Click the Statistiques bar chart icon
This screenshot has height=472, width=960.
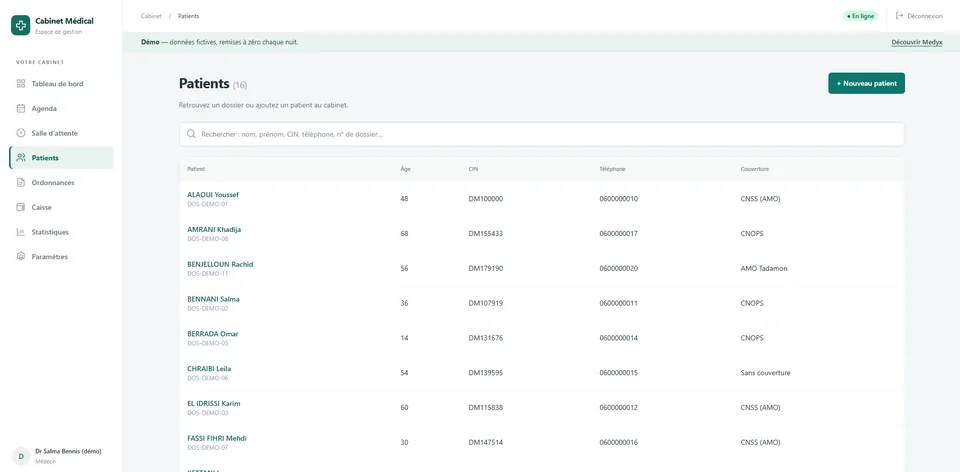21,232
